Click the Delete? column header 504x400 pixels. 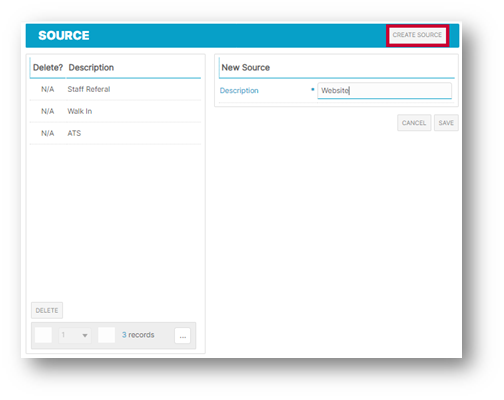[48, 68]
